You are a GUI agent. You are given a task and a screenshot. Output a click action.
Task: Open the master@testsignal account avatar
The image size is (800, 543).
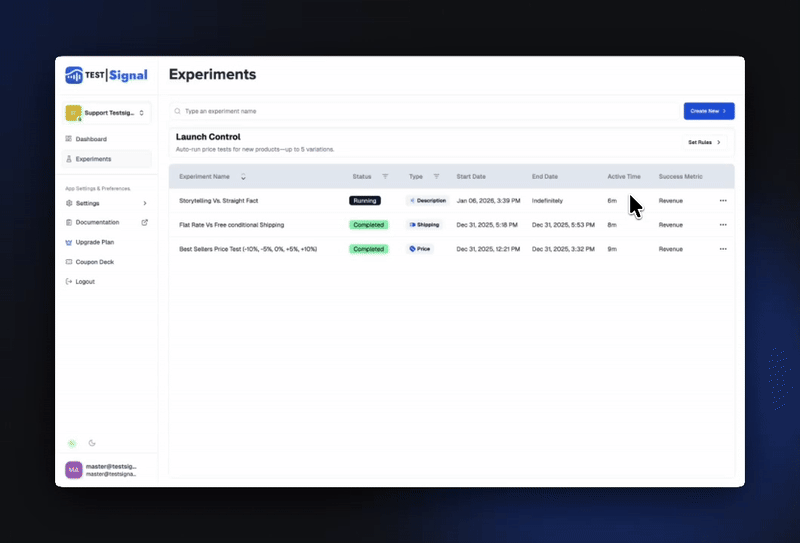point(74,469)
